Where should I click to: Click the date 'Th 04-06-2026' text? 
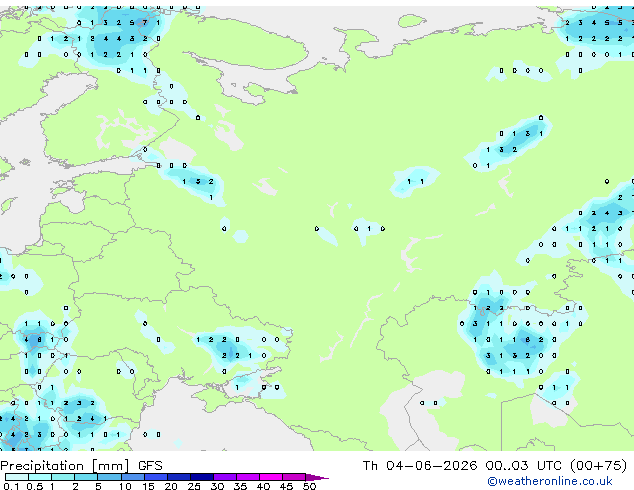420,466
